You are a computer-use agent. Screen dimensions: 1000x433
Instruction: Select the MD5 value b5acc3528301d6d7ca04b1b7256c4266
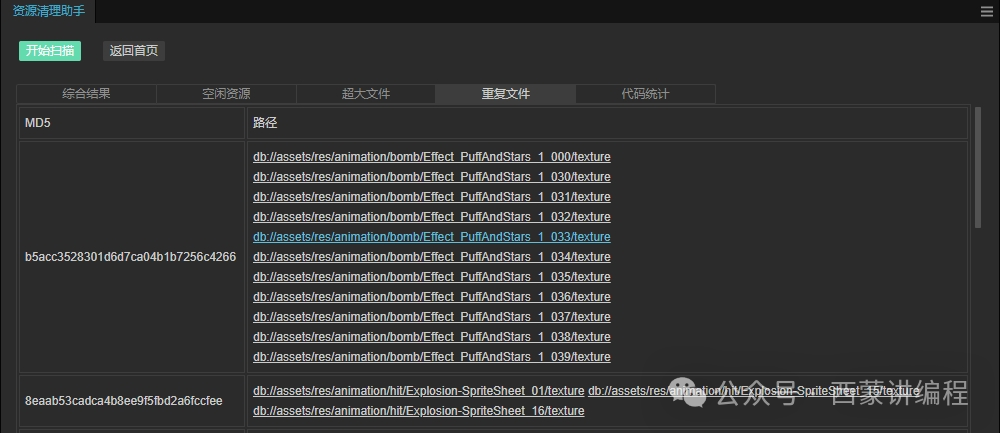(x=130, y=257)
